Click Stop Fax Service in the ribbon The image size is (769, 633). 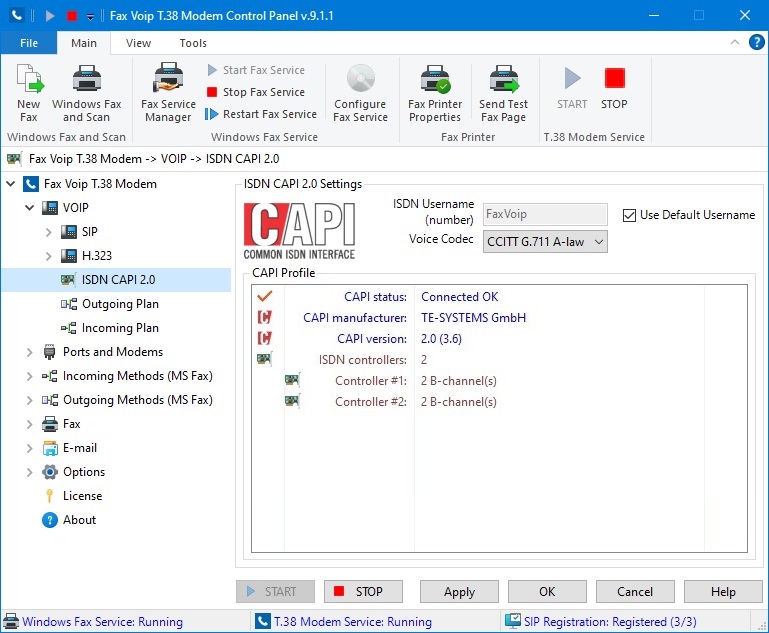256,92
